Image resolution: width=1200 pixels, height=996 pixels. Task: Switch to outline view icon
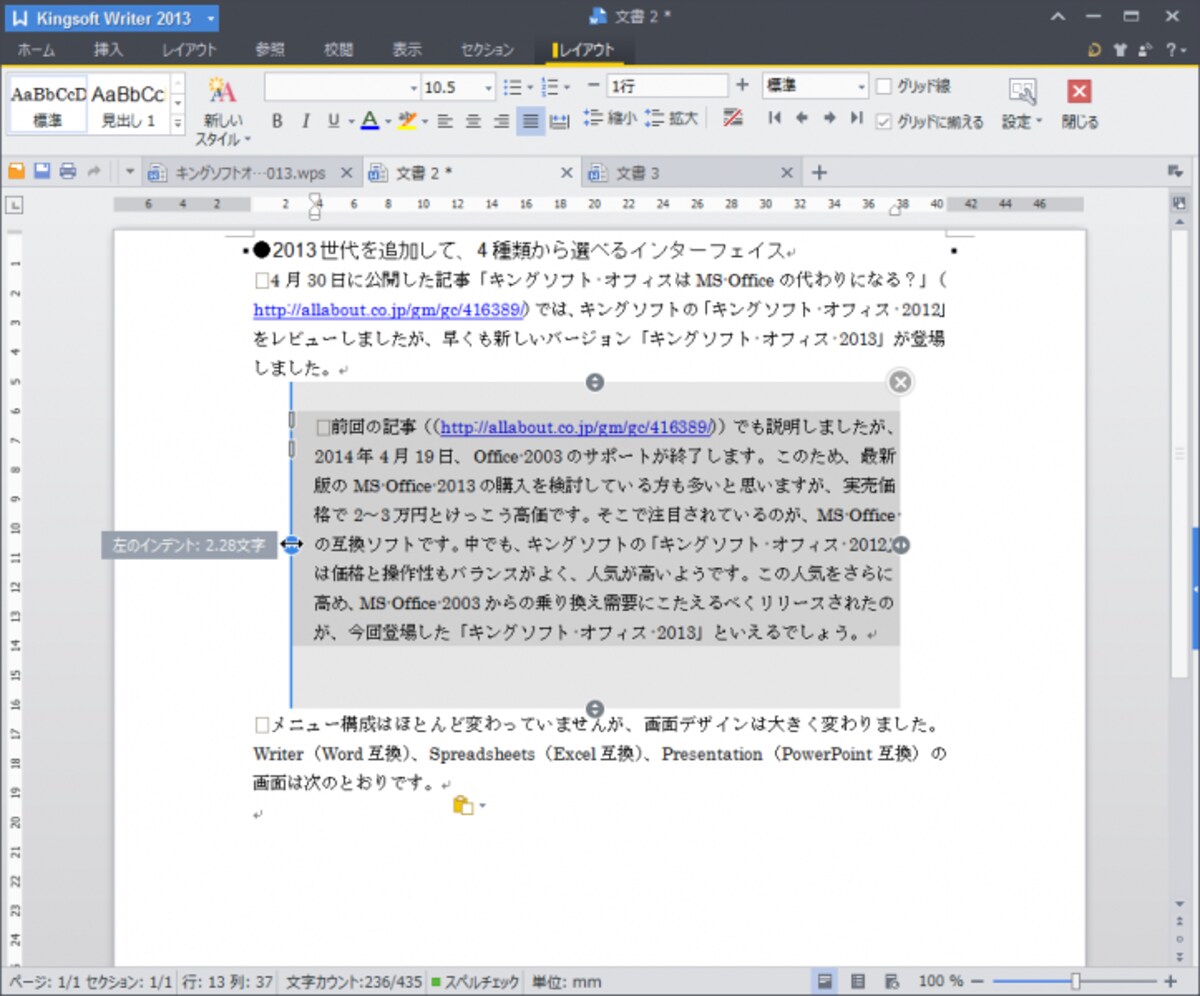point(858,981)
